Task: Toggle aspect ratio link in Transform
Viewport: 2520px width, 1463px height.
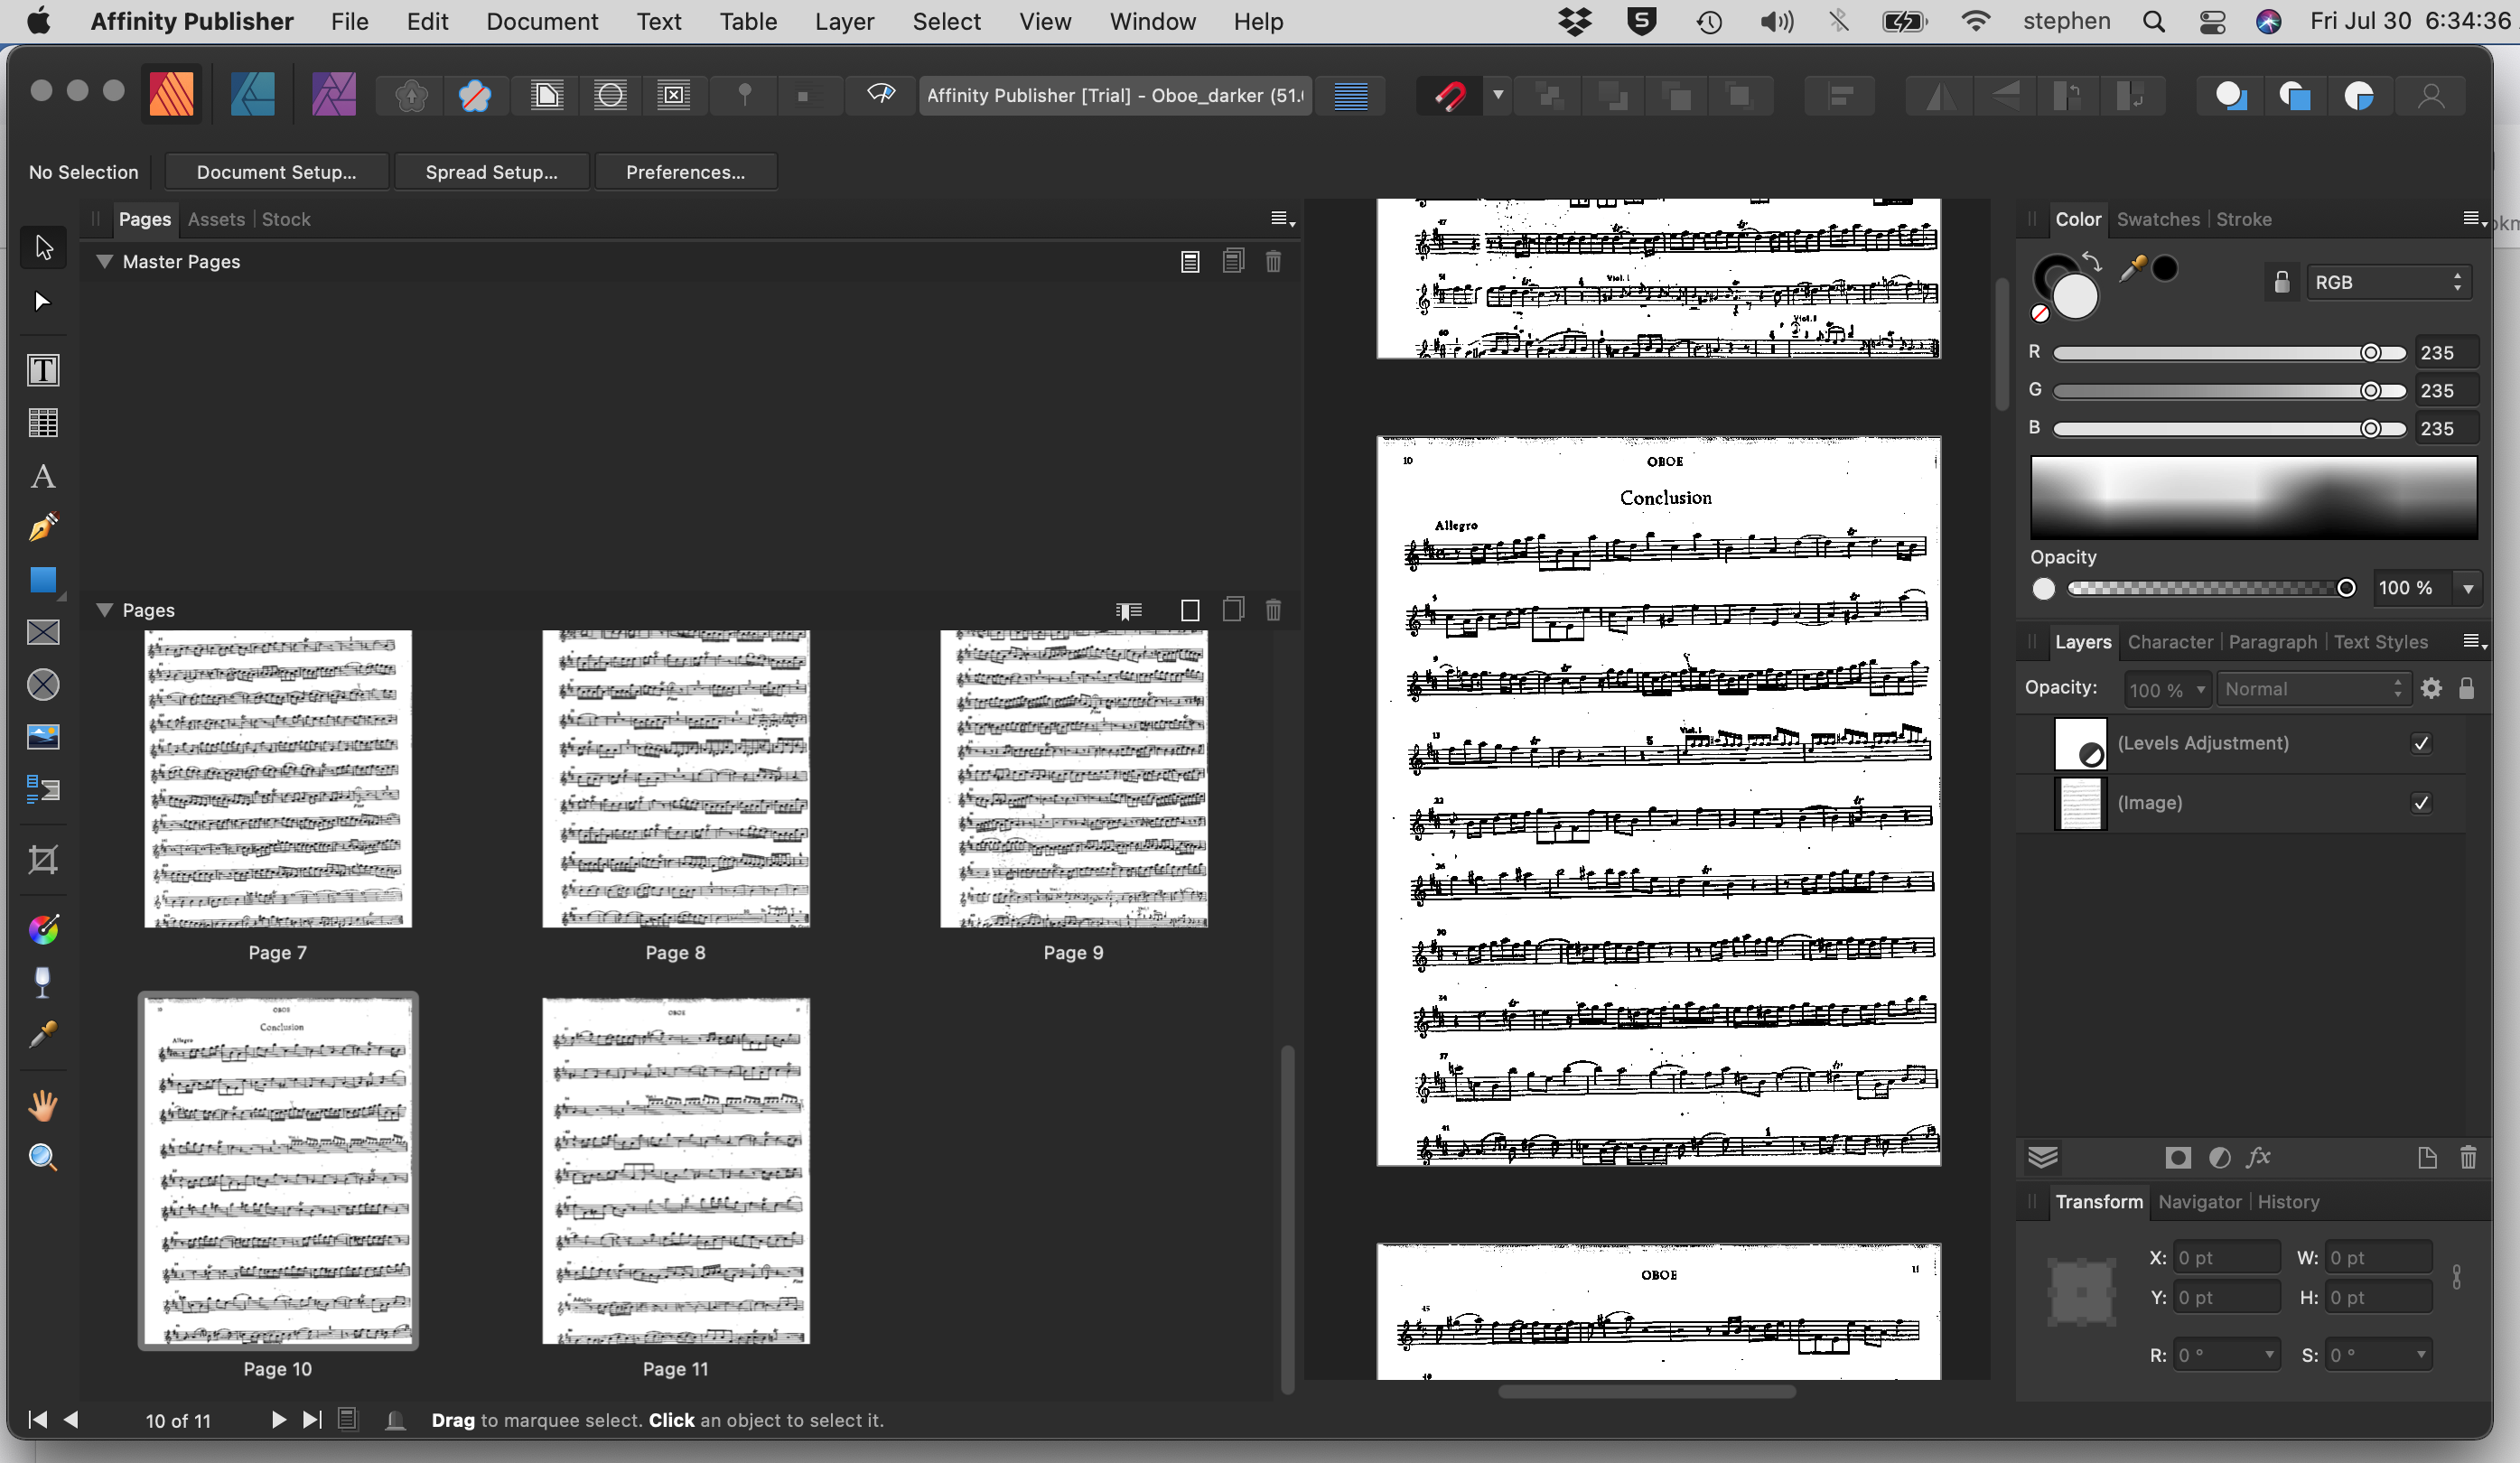Action: (2457, 1277)
